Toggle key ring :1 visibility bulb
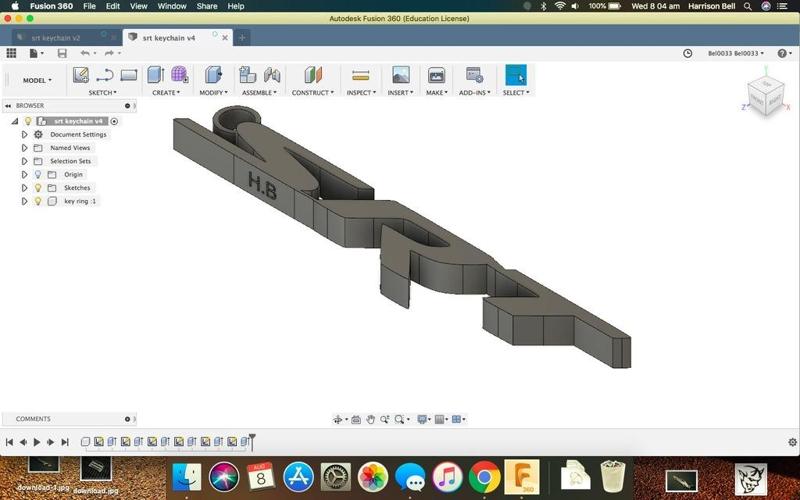Image resolution: width=800 pixels, height=500 pixels. click(x=38, y=201)
